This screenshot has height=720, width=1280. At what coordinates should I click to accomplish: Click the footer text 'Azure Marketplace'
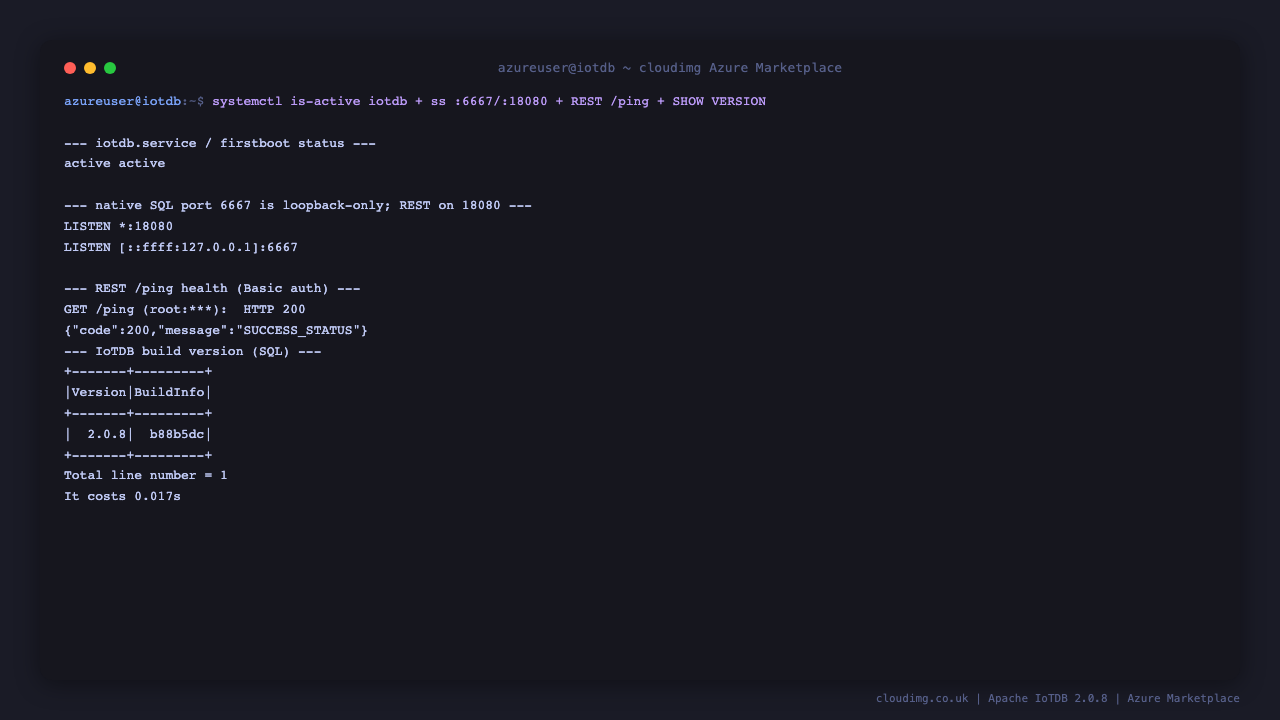coord(1183,698)
